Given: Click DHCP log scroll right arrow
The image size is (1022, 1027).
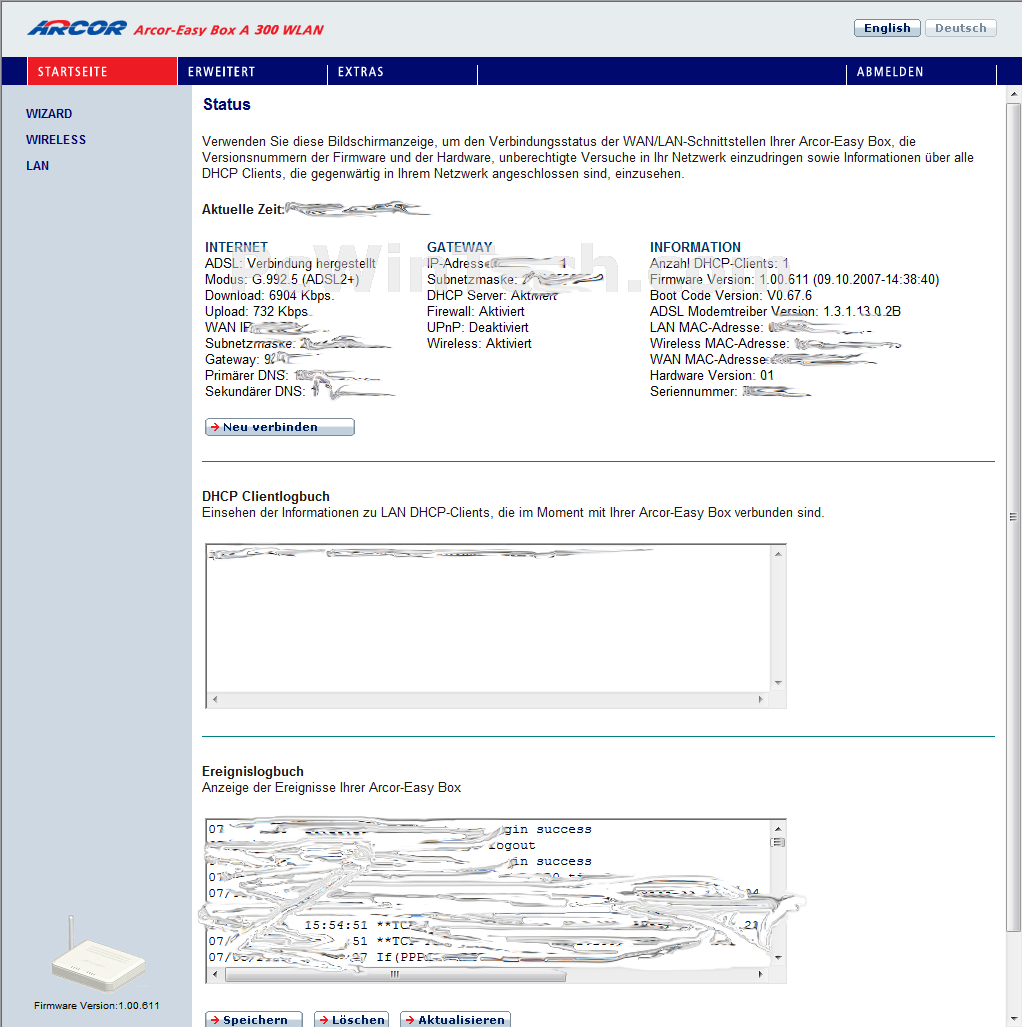Looking at the screenshot, I should tap(761, 700).
